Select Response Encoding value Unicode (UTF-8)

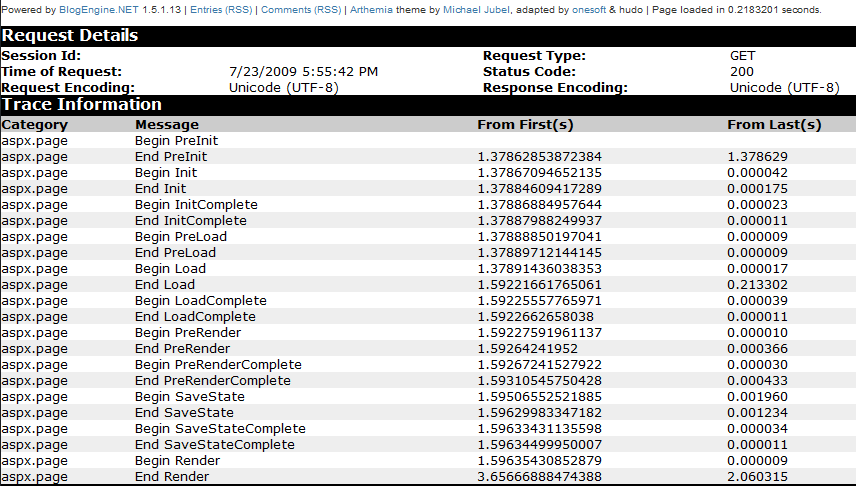click(784, 87)
